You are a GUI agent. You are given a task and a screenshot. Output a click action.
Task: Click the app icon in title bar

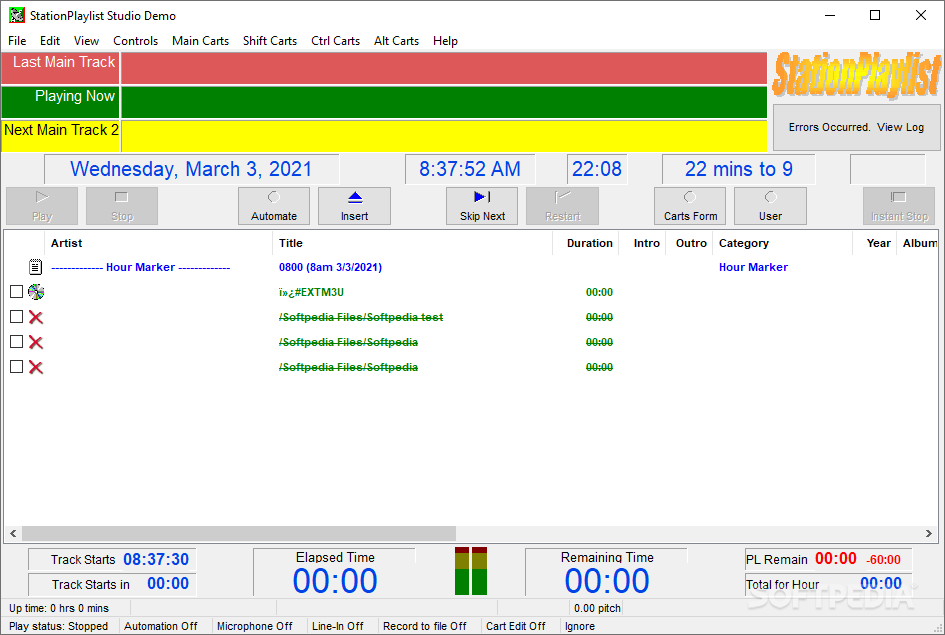(x=17, y=16)
